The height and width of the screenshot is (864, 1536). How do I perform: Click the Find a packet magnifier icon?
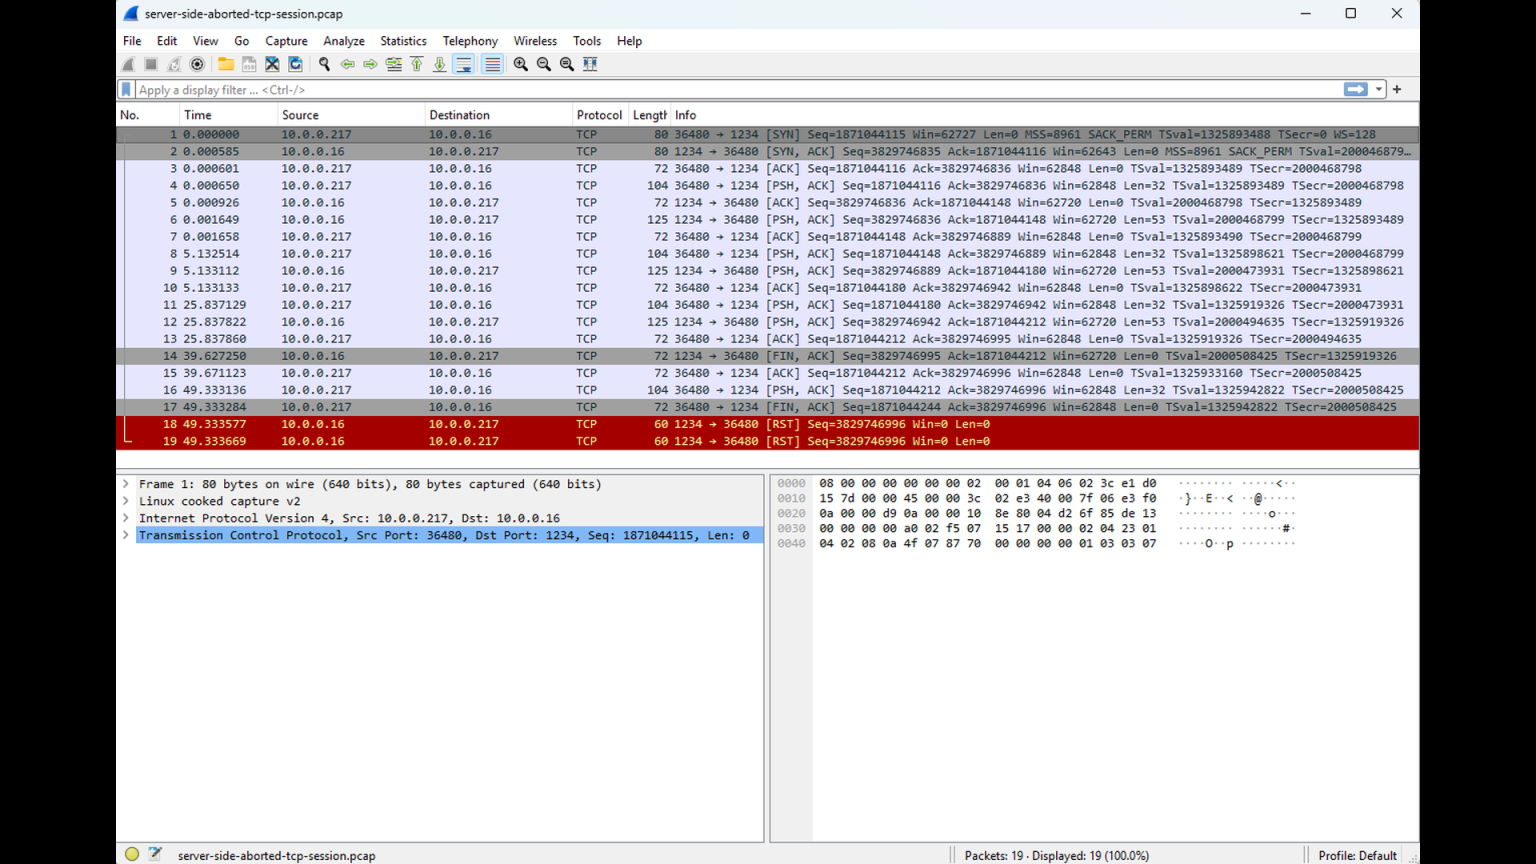pyautogui.click(x=324, y=64)
